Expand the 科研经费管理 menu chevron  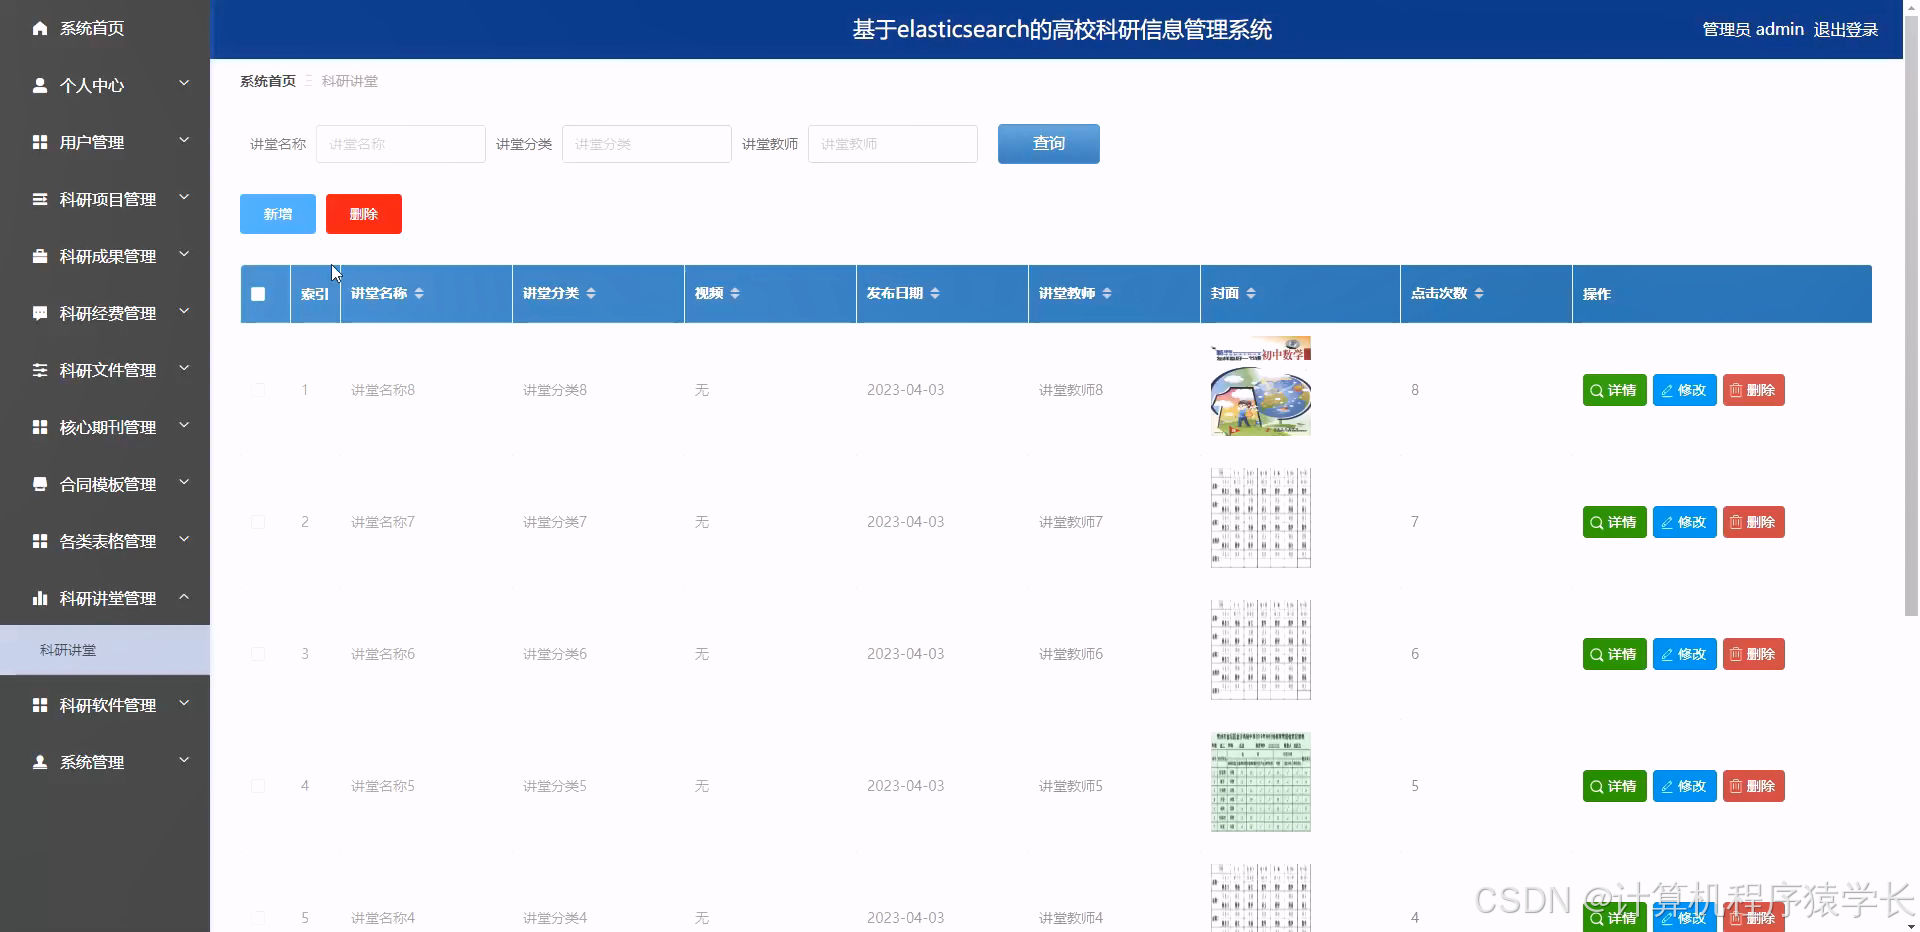[184, 311]
